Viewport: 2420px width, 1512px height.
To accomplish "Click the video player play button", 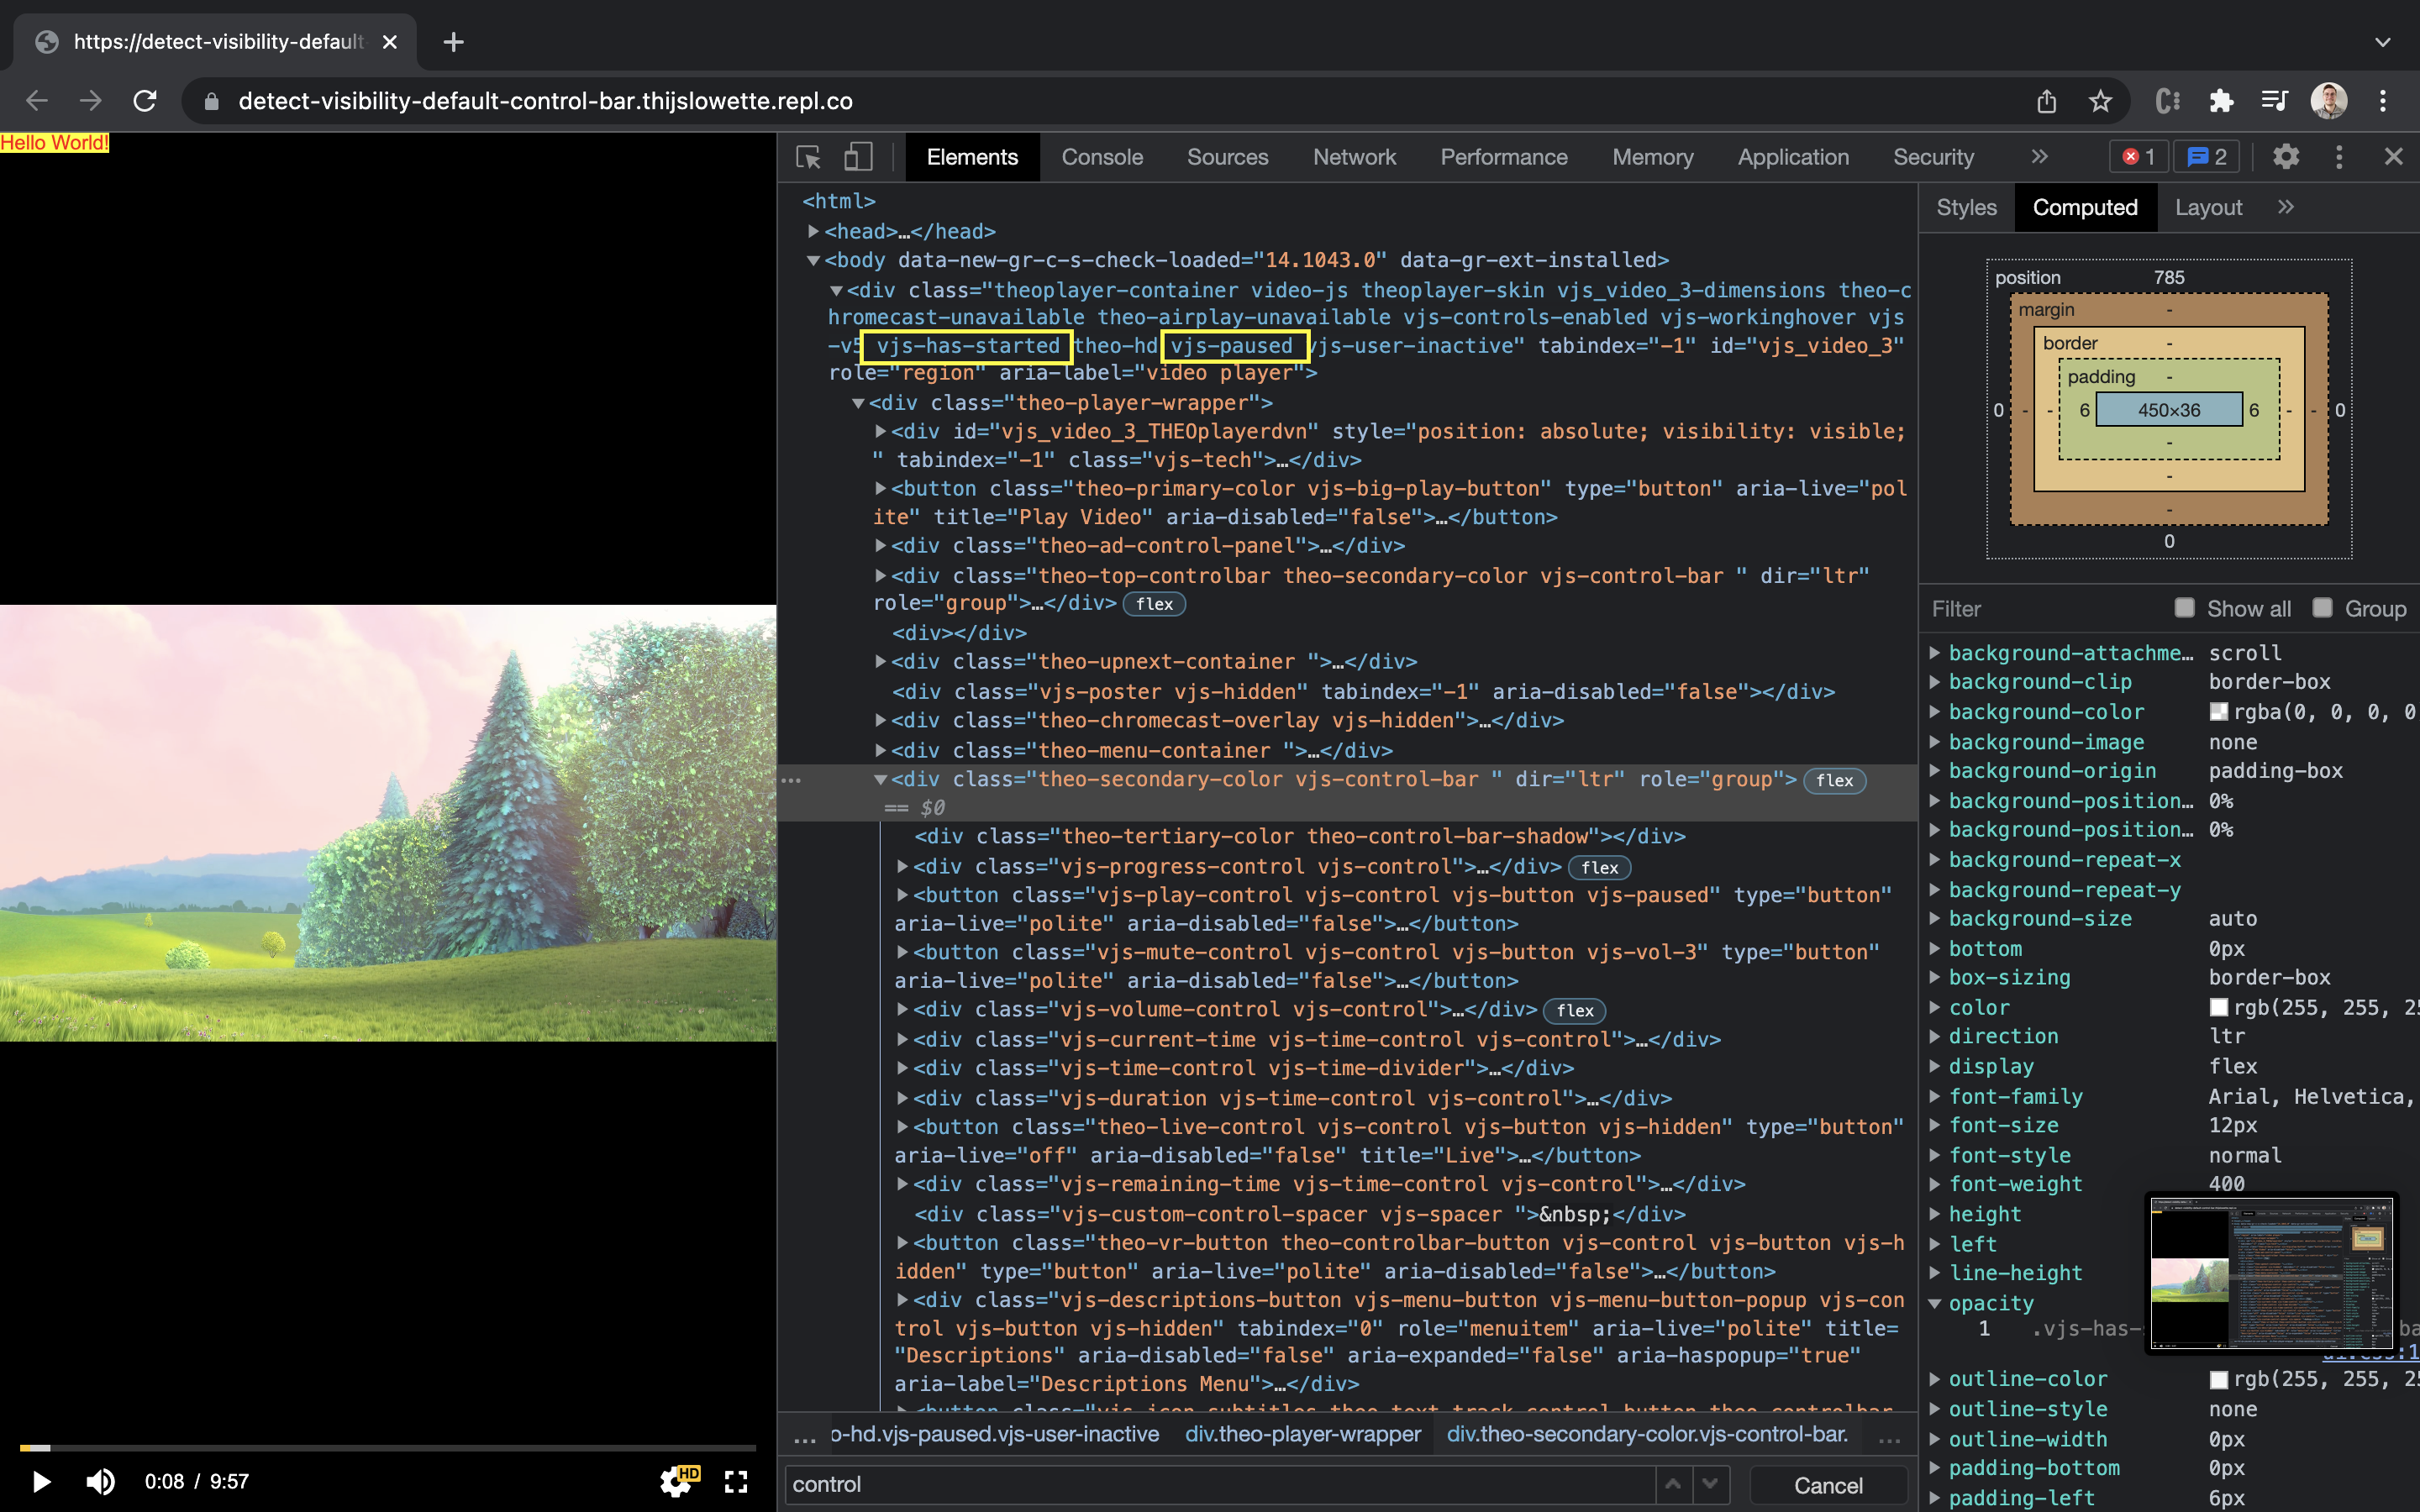I will (41, 1481).
